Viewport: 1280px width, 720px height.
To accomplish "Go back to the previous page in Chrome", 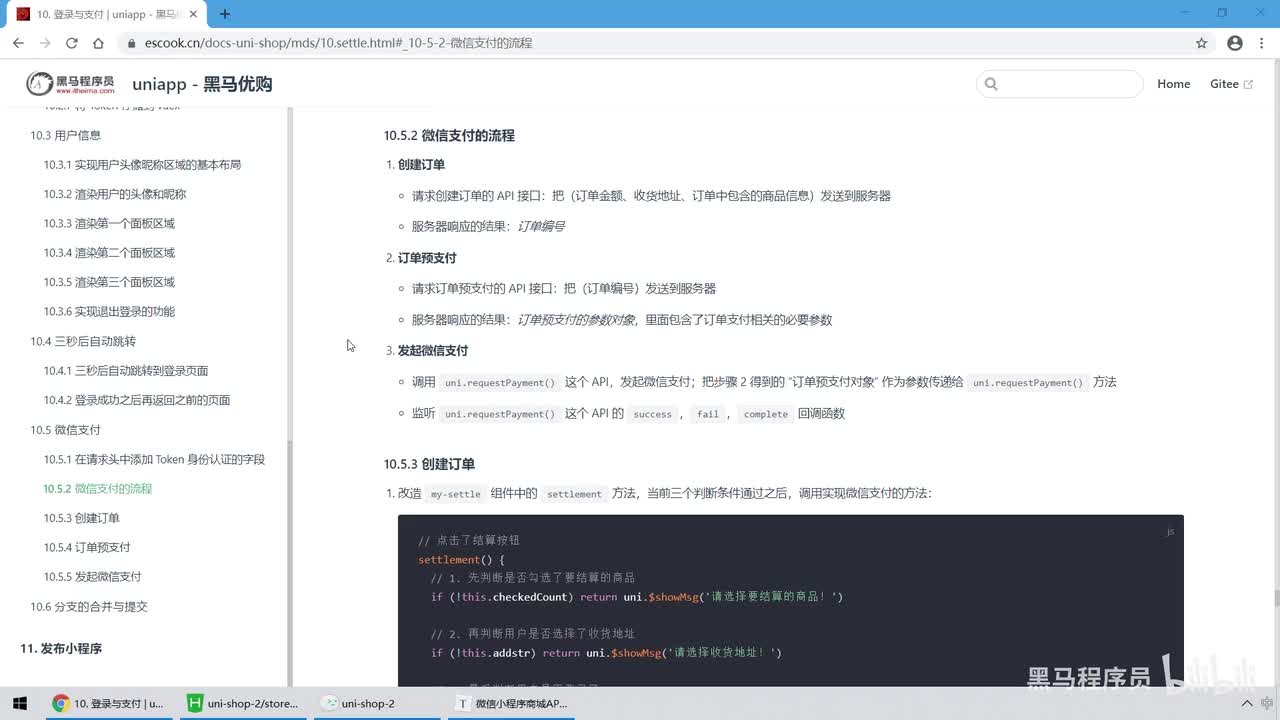I will 18,43.
